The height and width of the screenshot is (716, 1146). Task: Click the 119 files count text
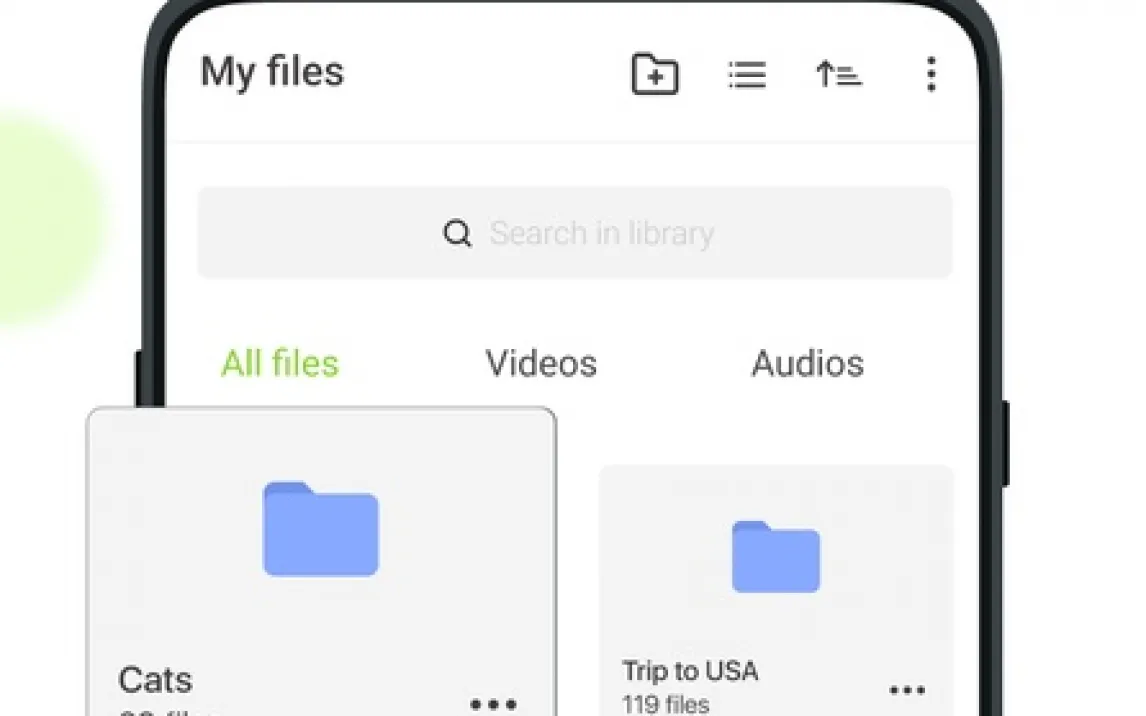click(x=665, y=704)
